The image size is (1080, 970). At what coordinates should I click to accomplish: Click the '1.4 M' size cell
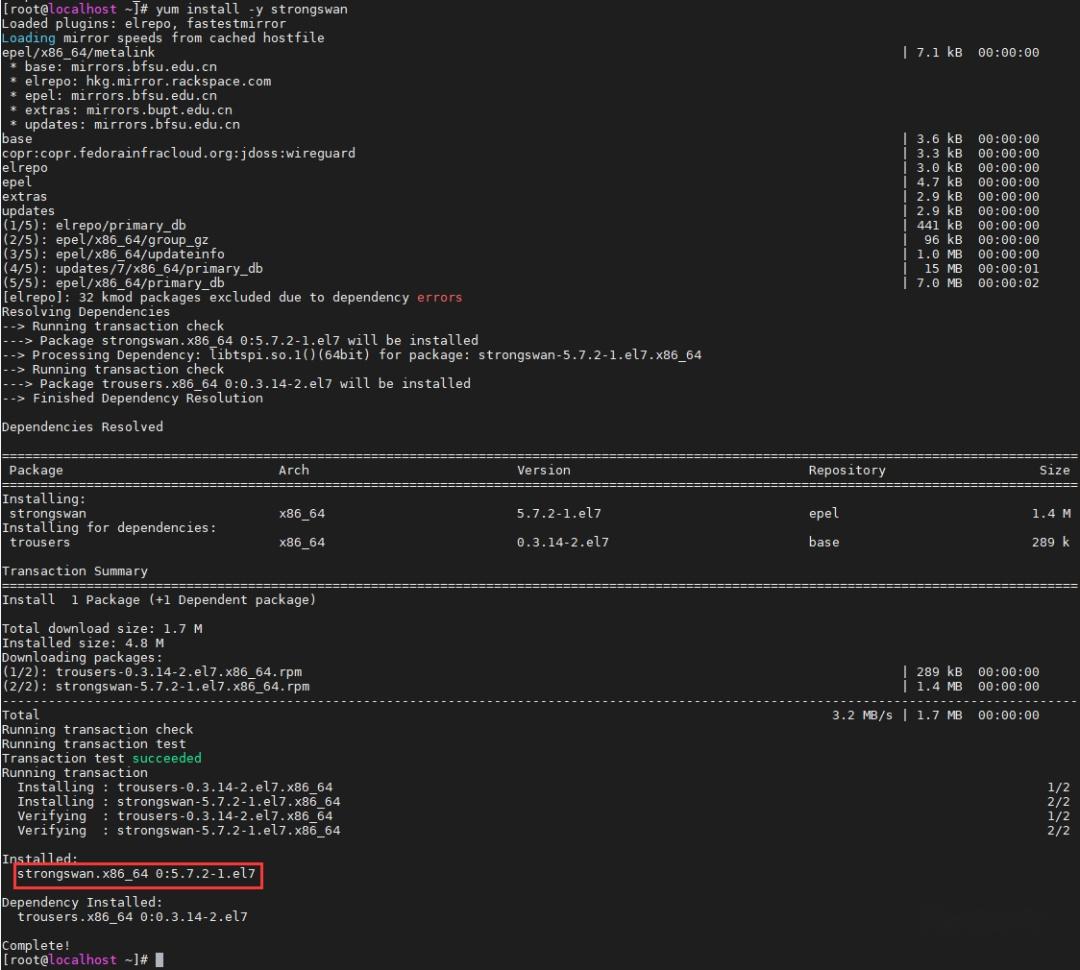click(x=1051, y=513)
